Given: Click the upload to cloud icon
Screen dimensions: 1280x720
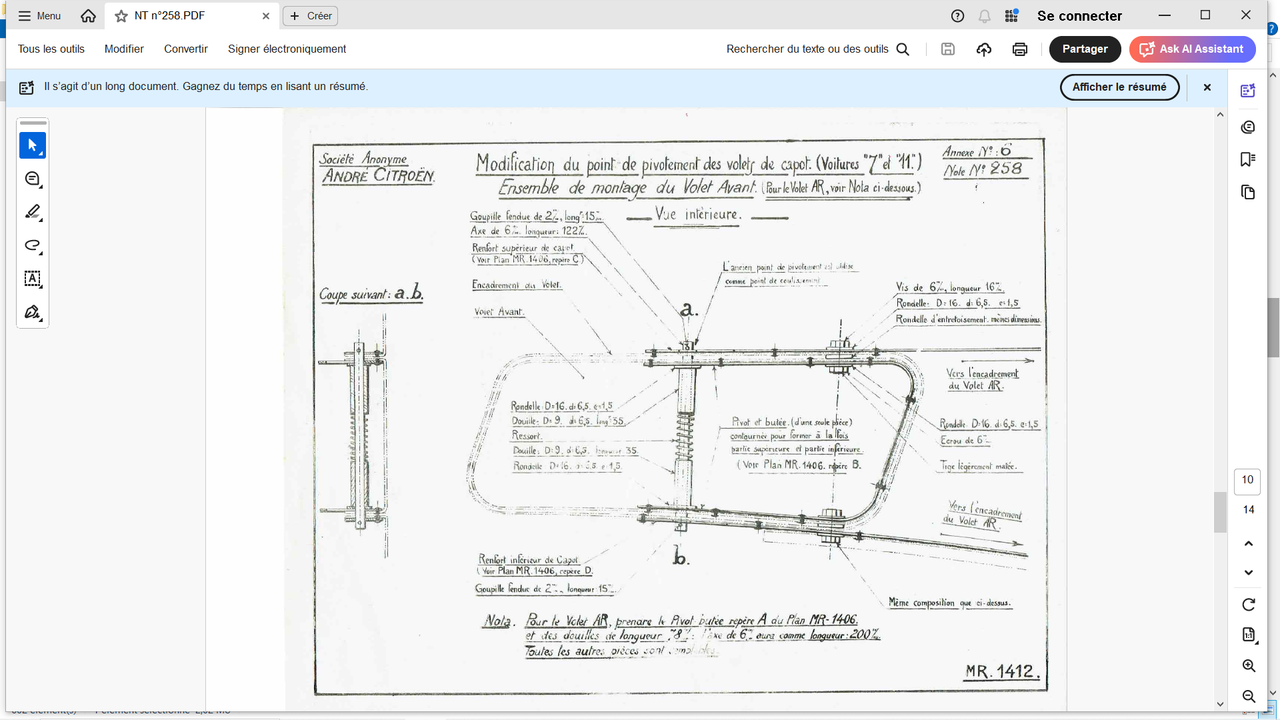Looking at the screenshot, I should [x=984, y=49].
